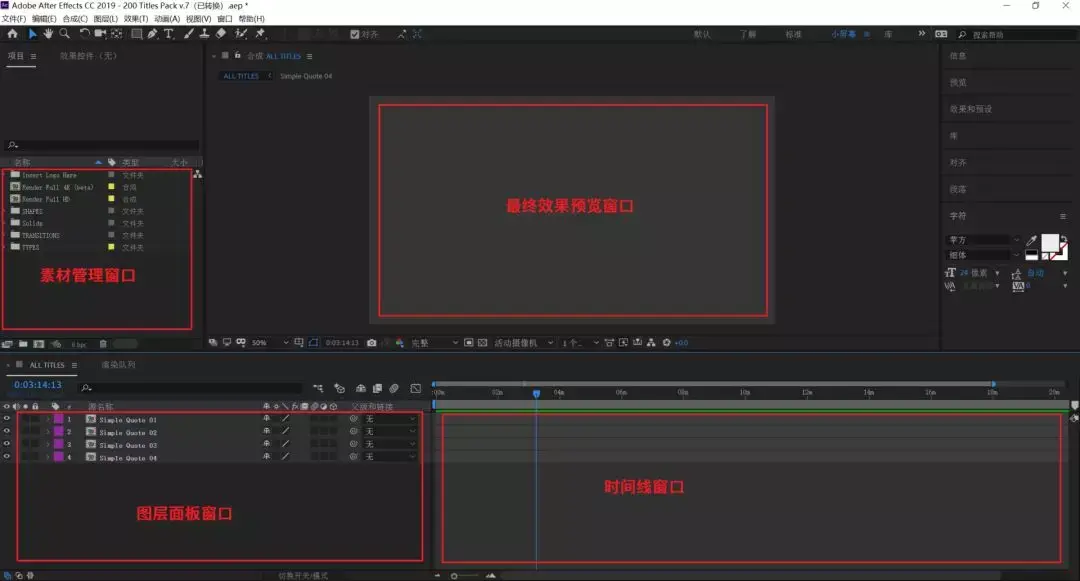This screenshot has height=581, width=1080.
Task: Hide the Simple Quote 01 layer
Action: 7,419
